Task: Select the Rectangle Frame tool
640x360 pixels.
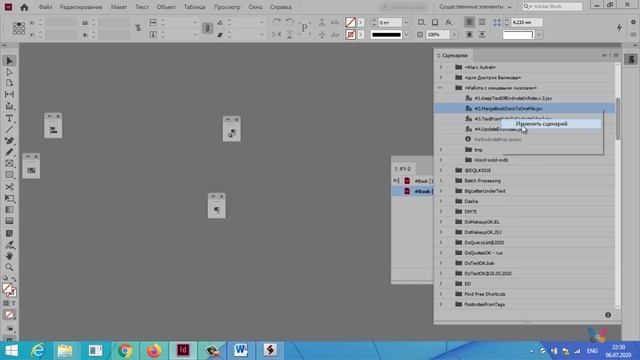Action: (9, 164)
